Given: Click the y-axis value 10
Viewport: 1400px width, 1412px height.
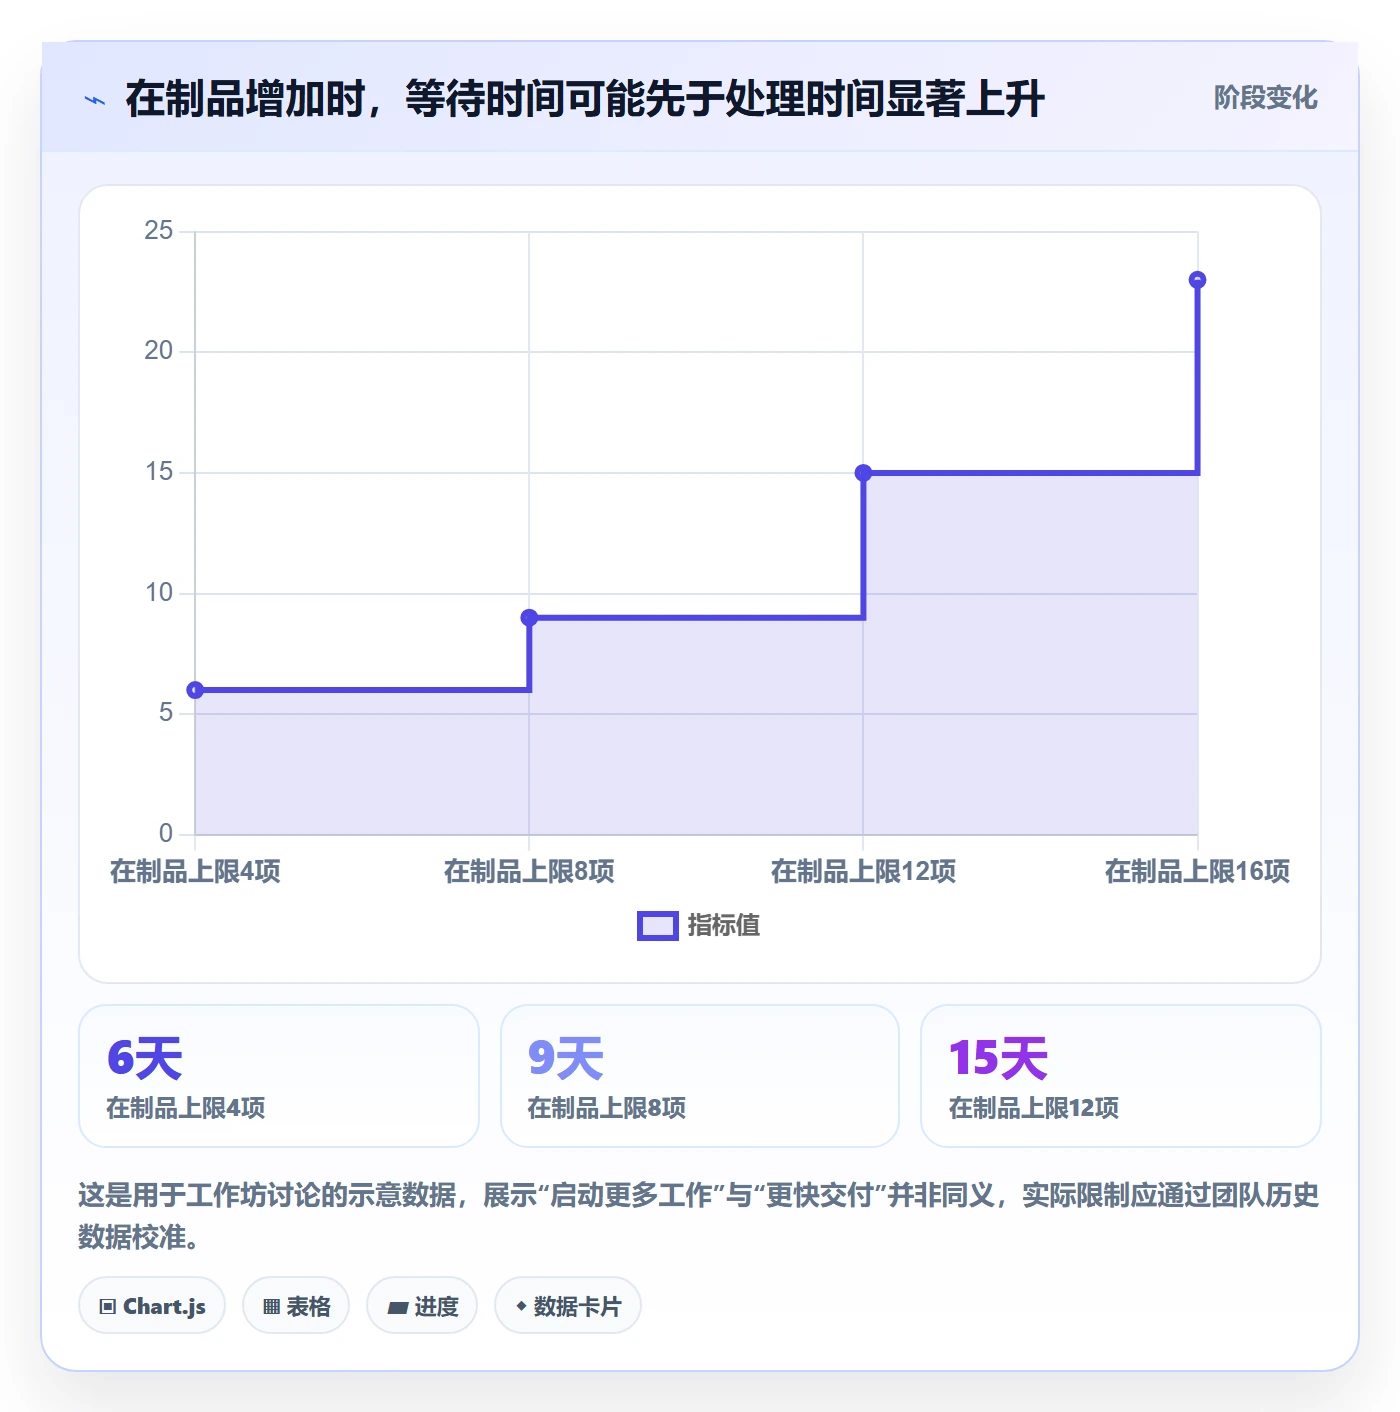Looking at the screenshot, I should [x=159, y=593].
